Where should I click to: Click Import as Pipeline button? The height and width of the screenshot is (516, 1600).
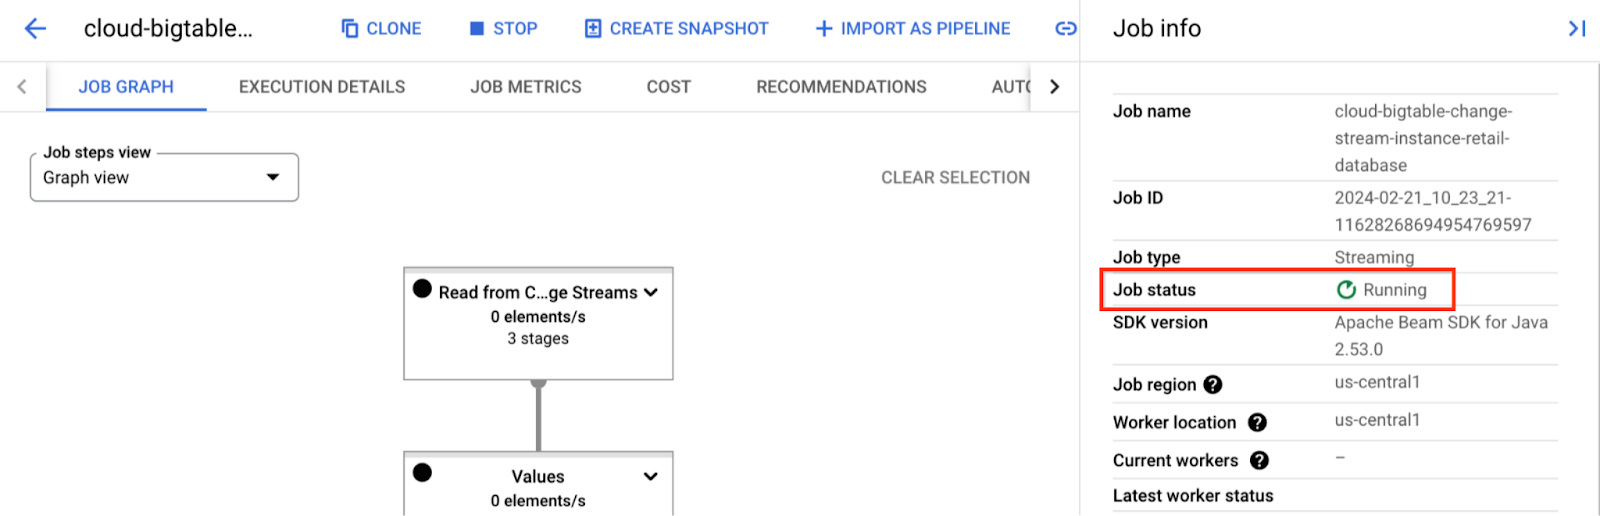pos(913,29)
